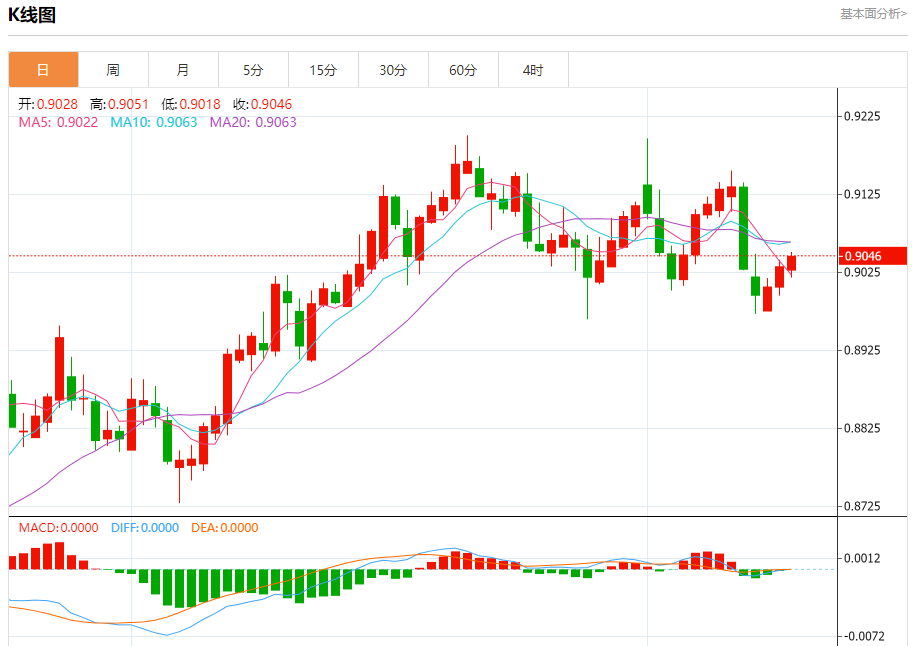Click the 开:0.9028 open price value
This screenshot has height=646, width=912.
point(48,104)
